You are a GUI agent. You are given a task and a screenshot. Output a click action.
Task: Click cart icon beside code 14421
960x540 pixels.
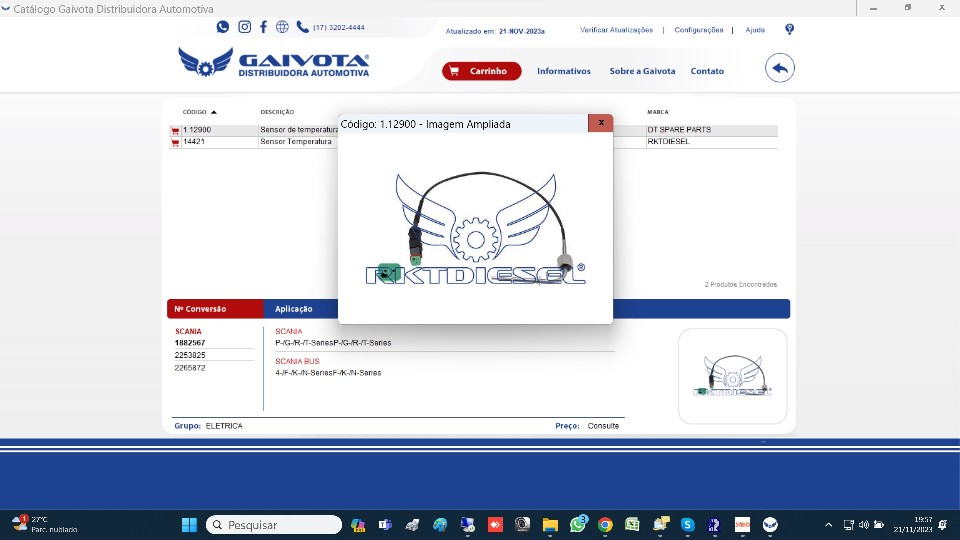175,143
